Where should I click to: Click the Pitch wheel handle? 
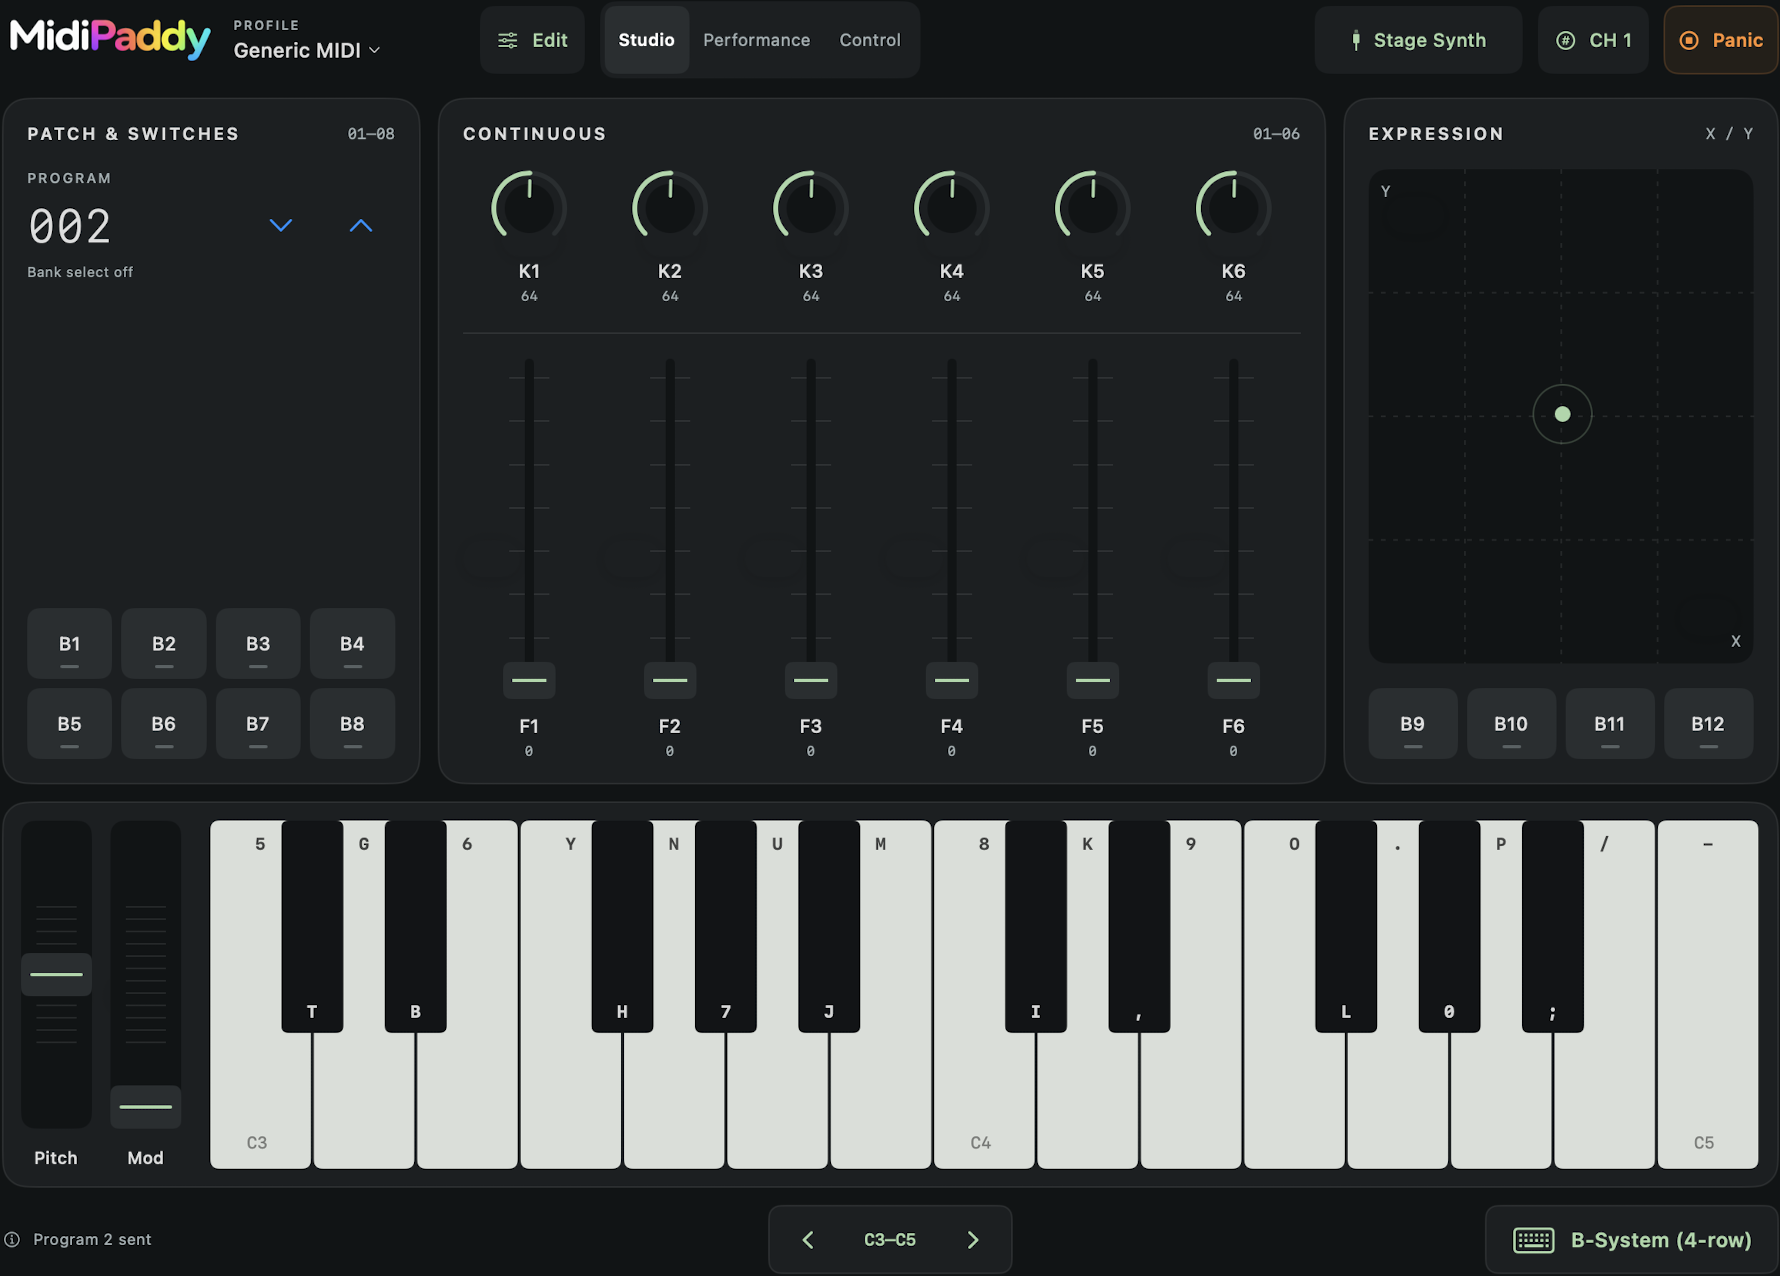point(57,974)
